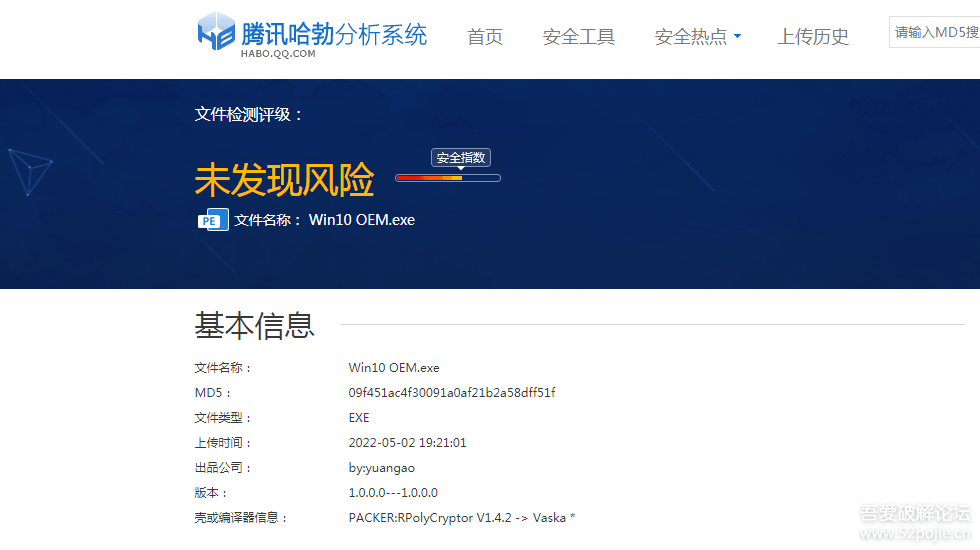Screen dimensions: 980x550
Task: Select the MD5 hash value 09f451ac4f30091a0af21b2a58dff51f
Action: tap(452, 392)
